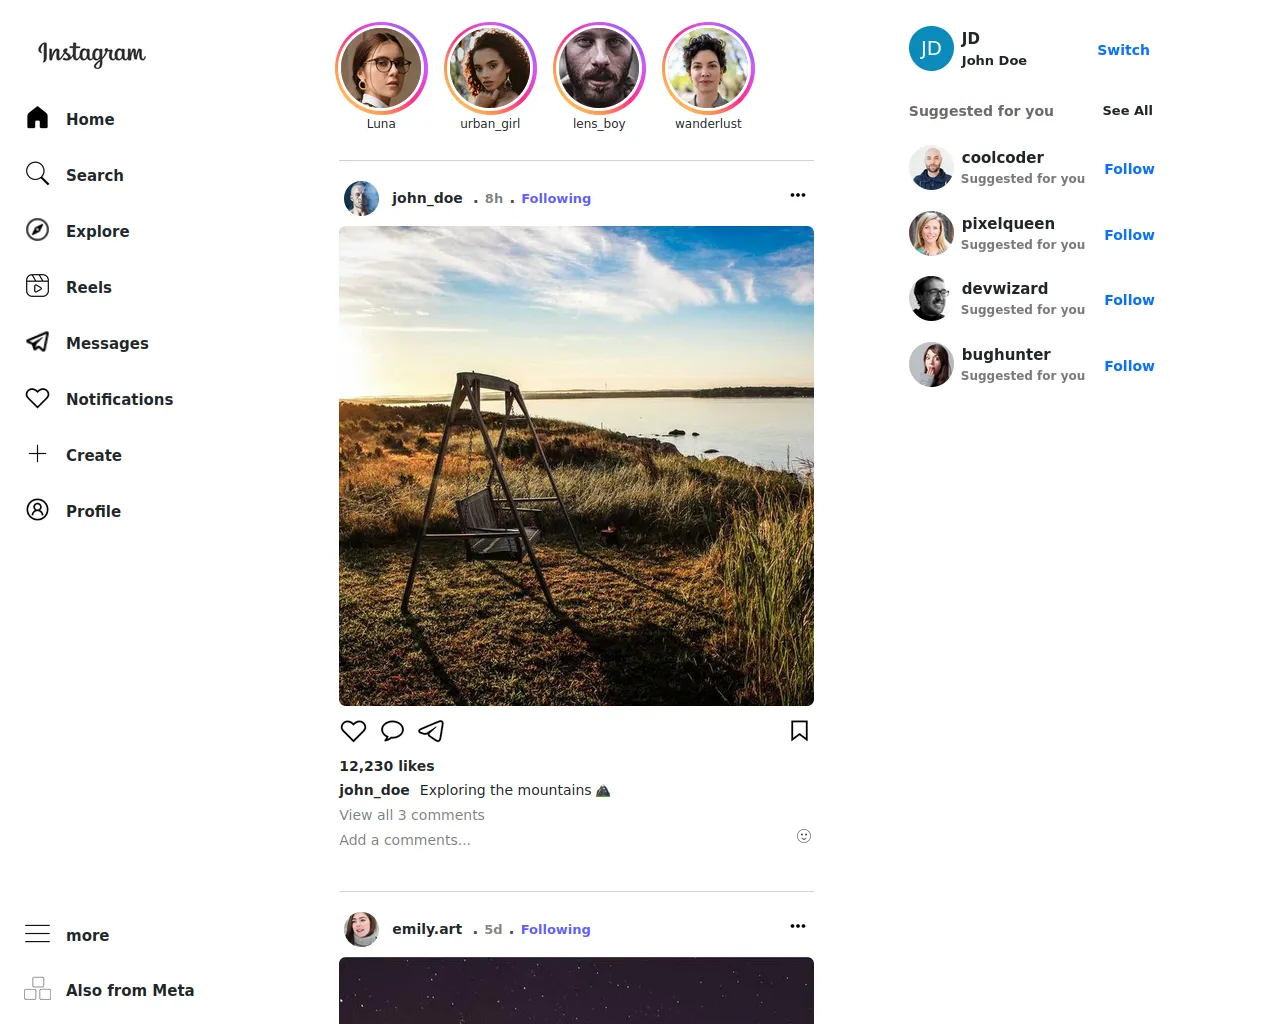Click the Home house icon
This screenshot has width=1280, height=1024.
tap(37, 118)
